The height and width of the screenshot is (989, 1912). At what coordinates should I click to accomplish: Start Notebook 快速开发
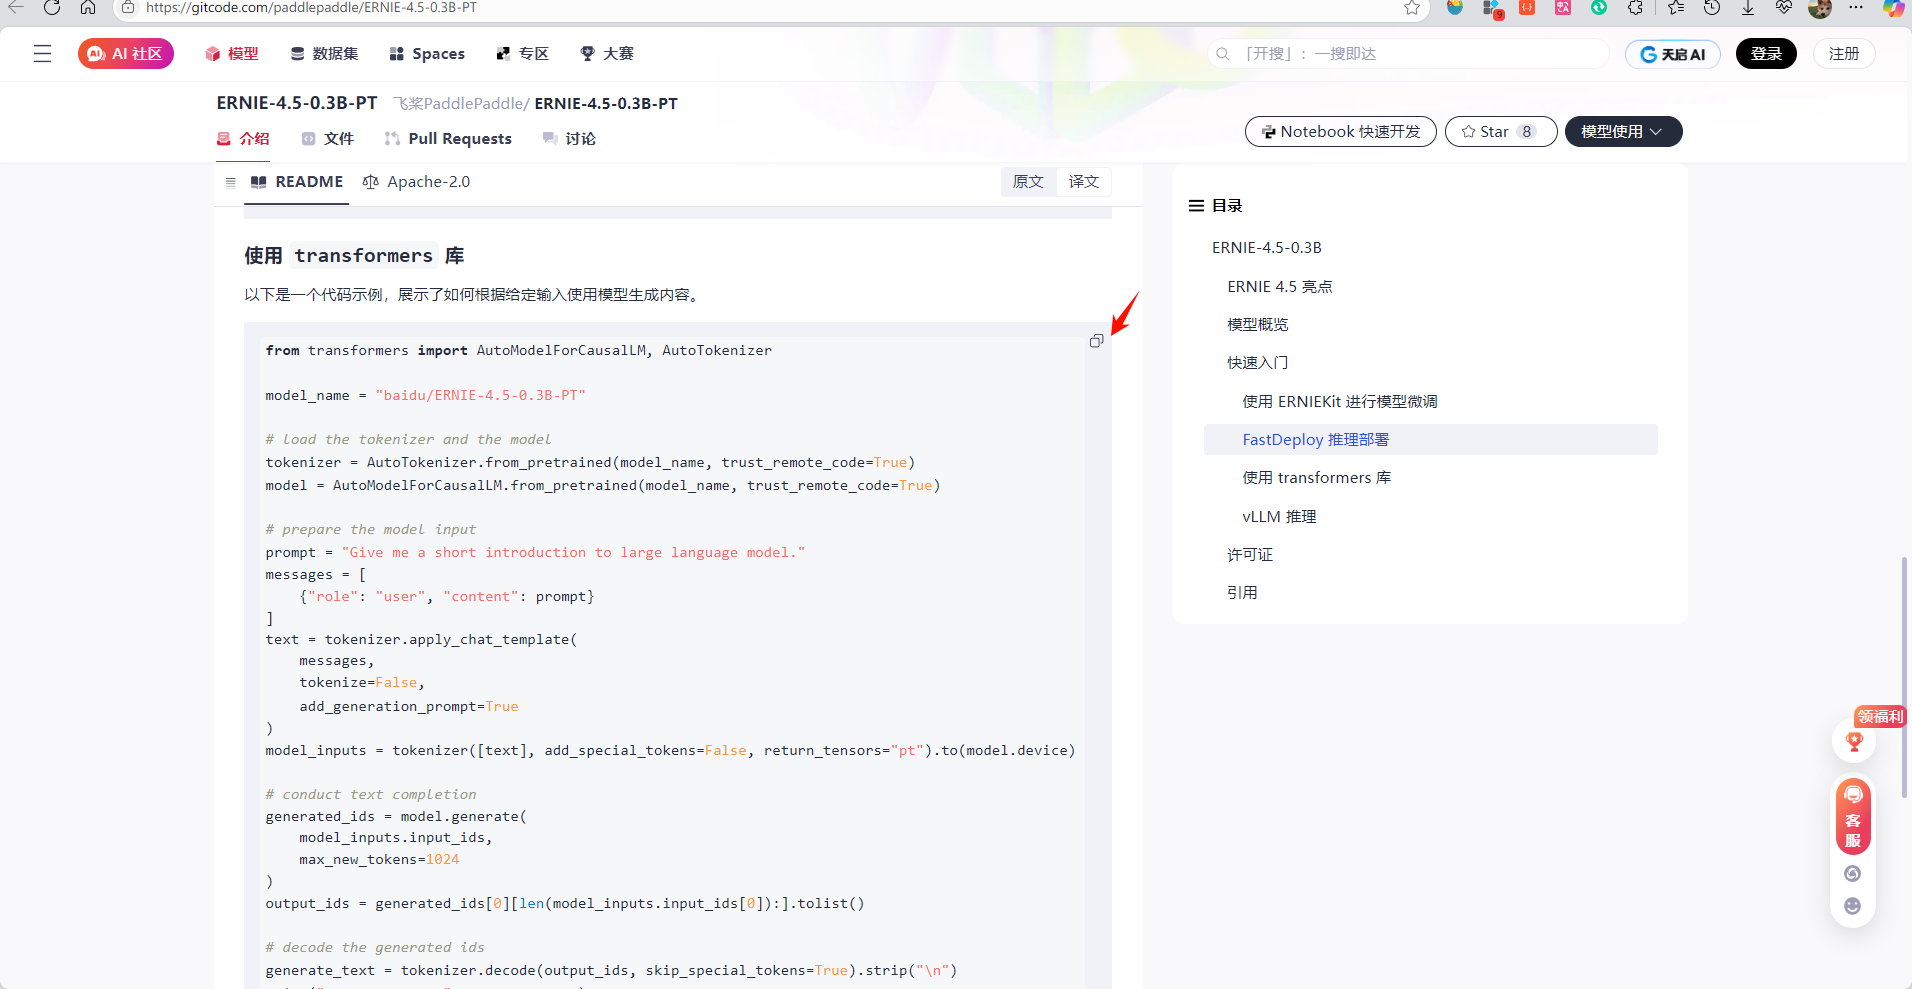[x=1340, y=132]
